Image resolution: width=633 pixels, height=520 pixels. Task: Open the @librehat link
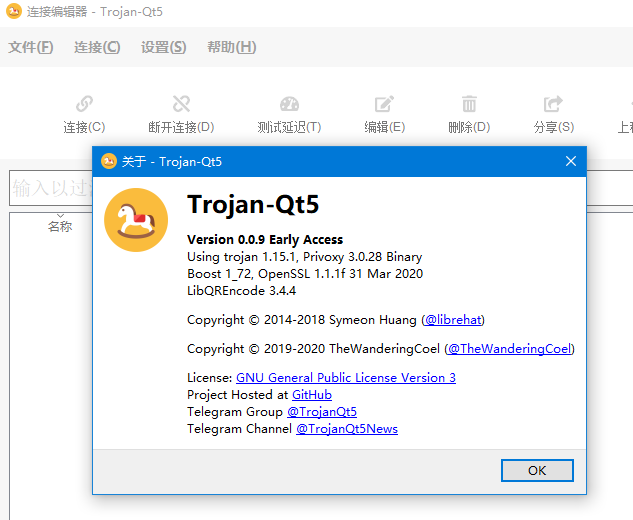click(x=453, y=320)
